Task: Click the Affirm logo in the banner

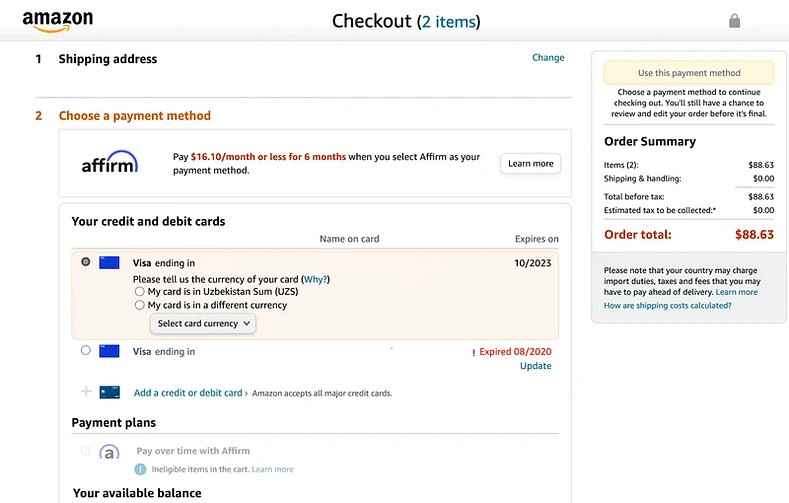Action: point(109,163)
